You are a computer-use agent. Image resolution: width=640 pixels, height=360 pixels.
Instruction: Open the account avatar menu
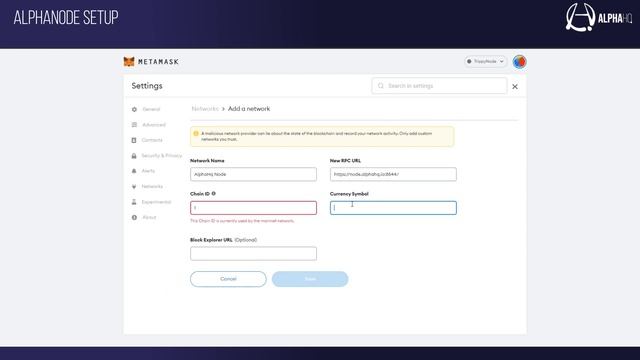tap(519, 62)
